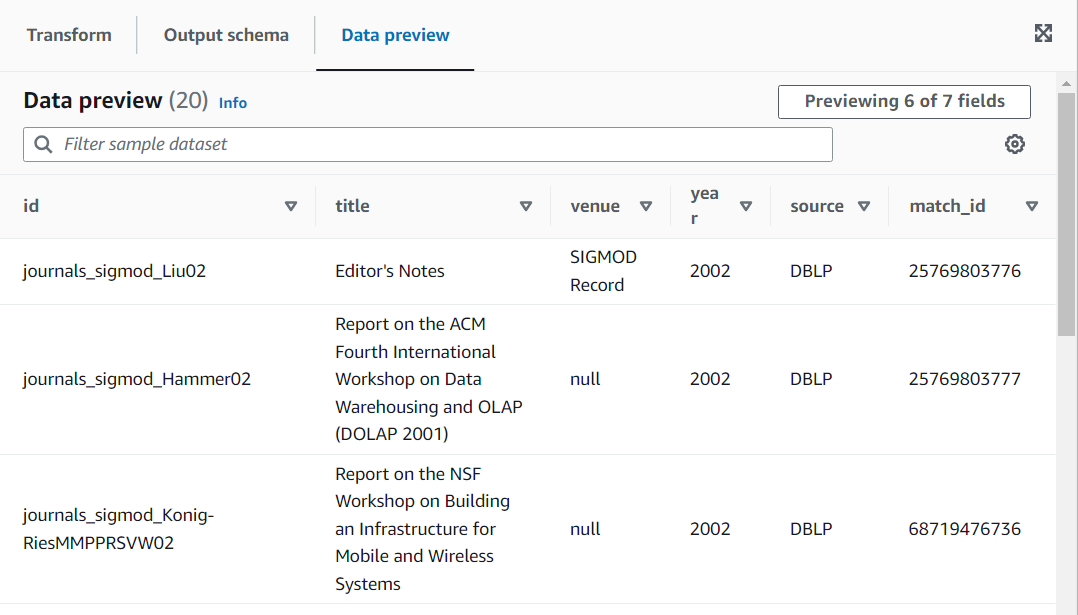Expand the Previewing 6 of 7 fields control
The width and height of the screenshot is (1078, 615).
coord(904,101)
